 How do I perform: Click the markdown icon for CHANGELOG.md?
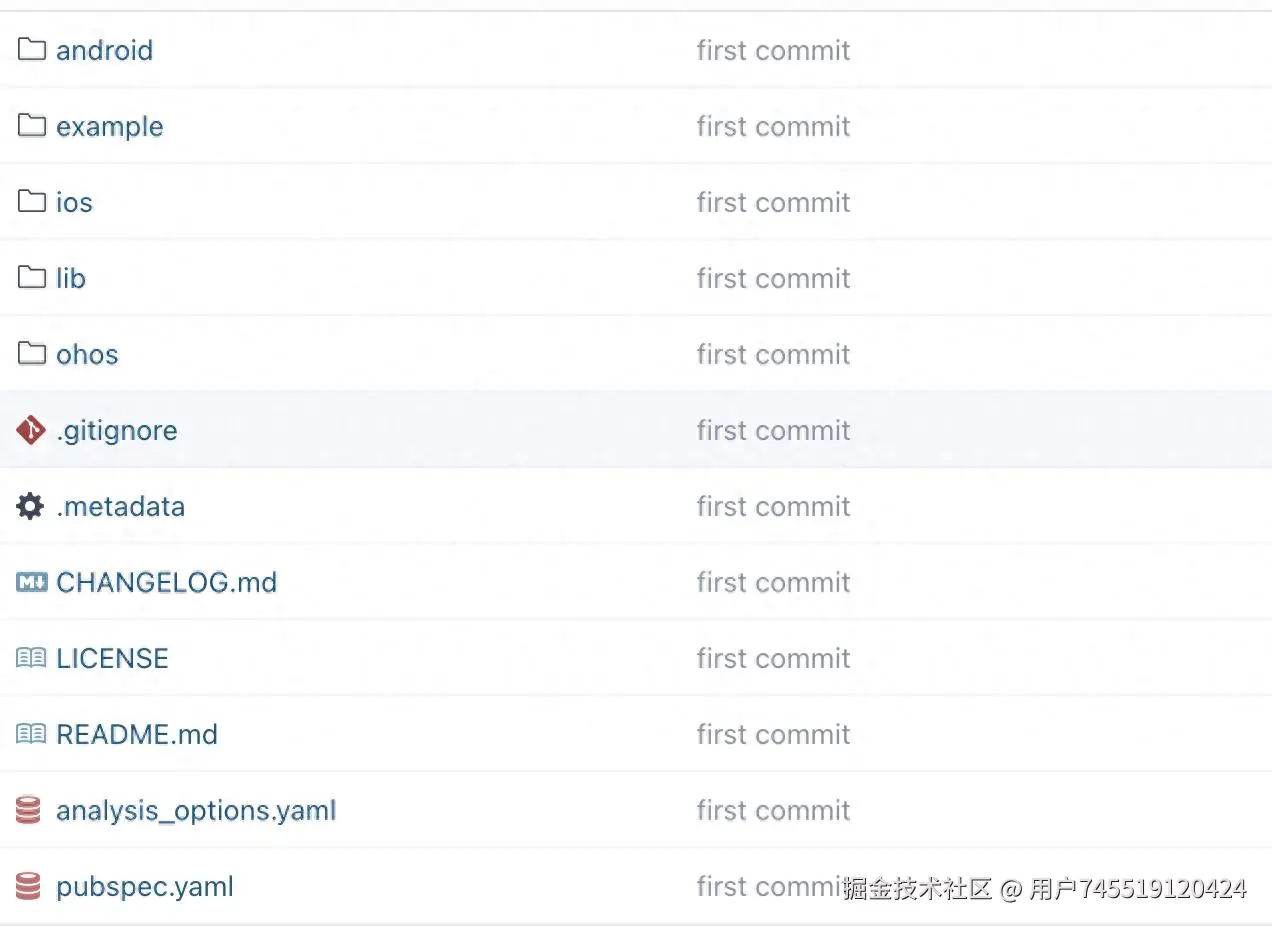pos(32,582)
